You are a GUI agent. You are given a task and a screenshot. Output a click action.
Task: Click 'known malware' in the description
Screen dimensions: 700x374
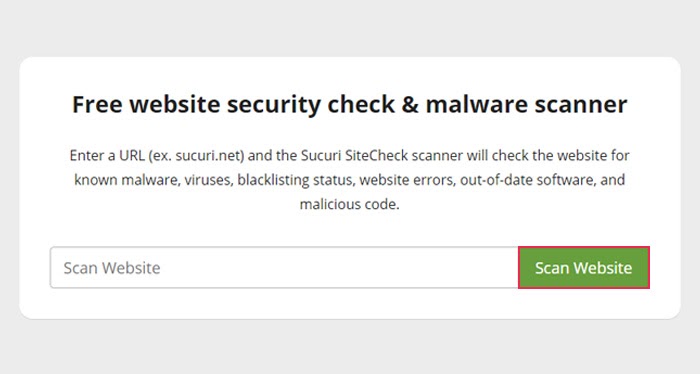pyautogui.click(x=126, y=180)
